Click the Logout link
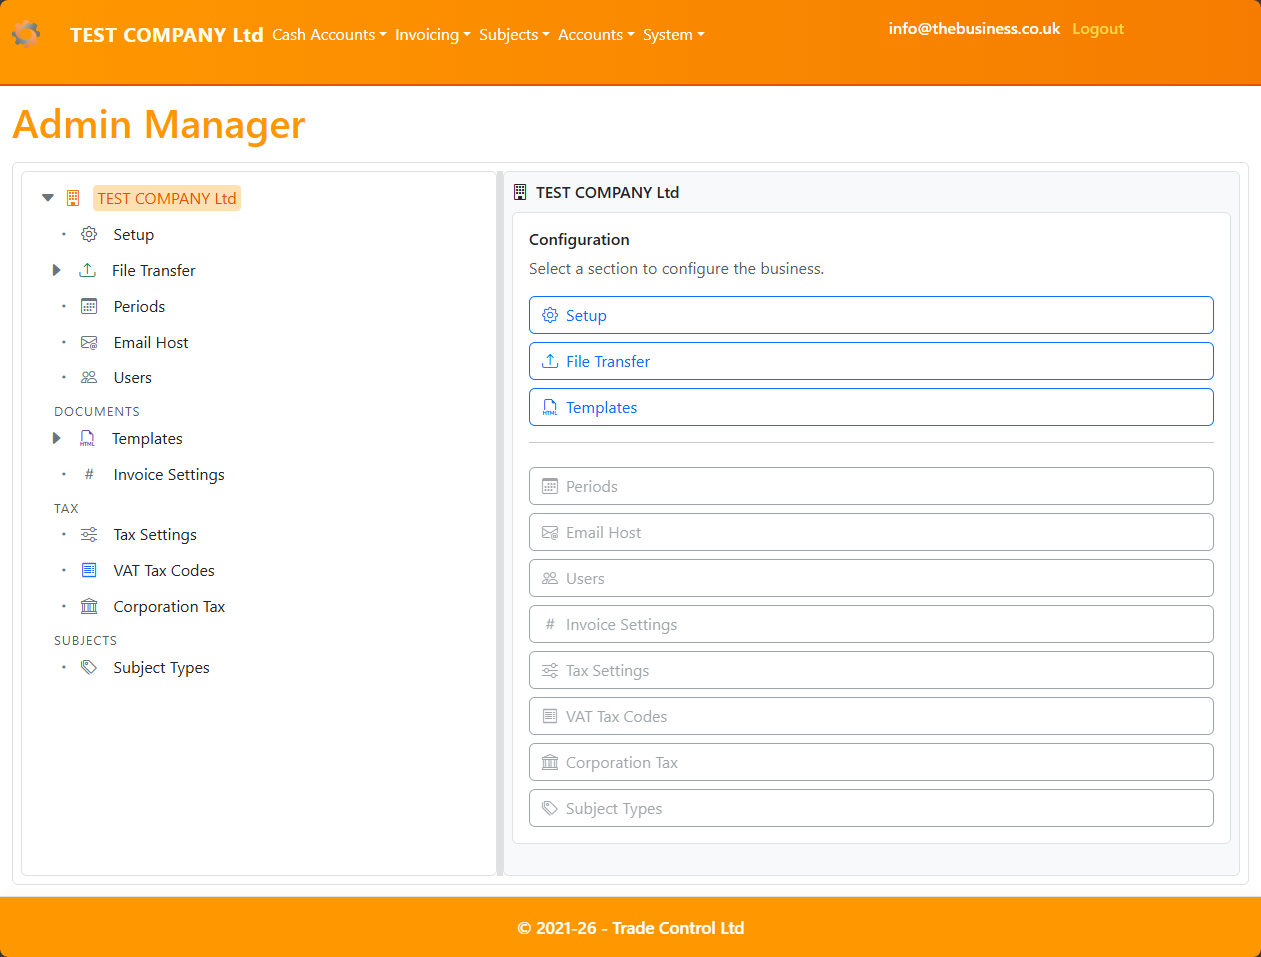 [1097, 28]
